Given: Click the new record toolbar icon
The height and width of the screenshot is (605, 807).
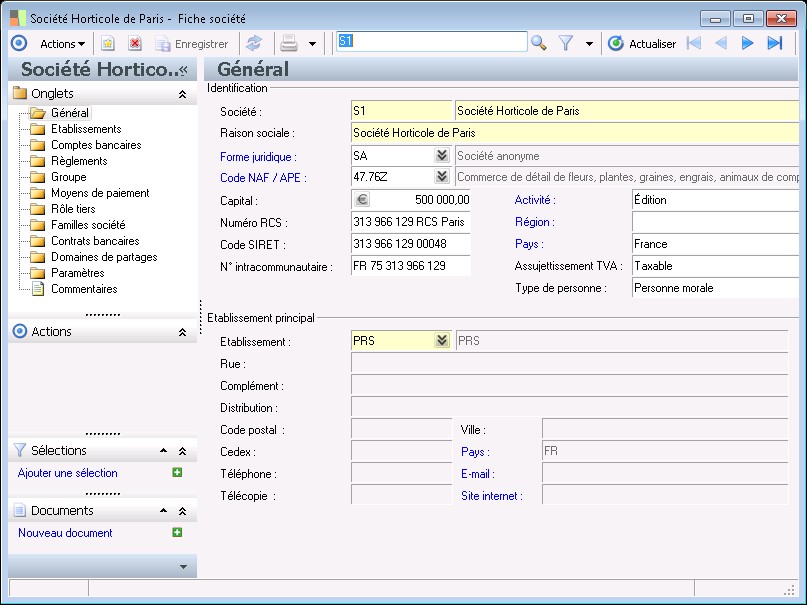Looking at the screenshot, I should tap(108, 44).
